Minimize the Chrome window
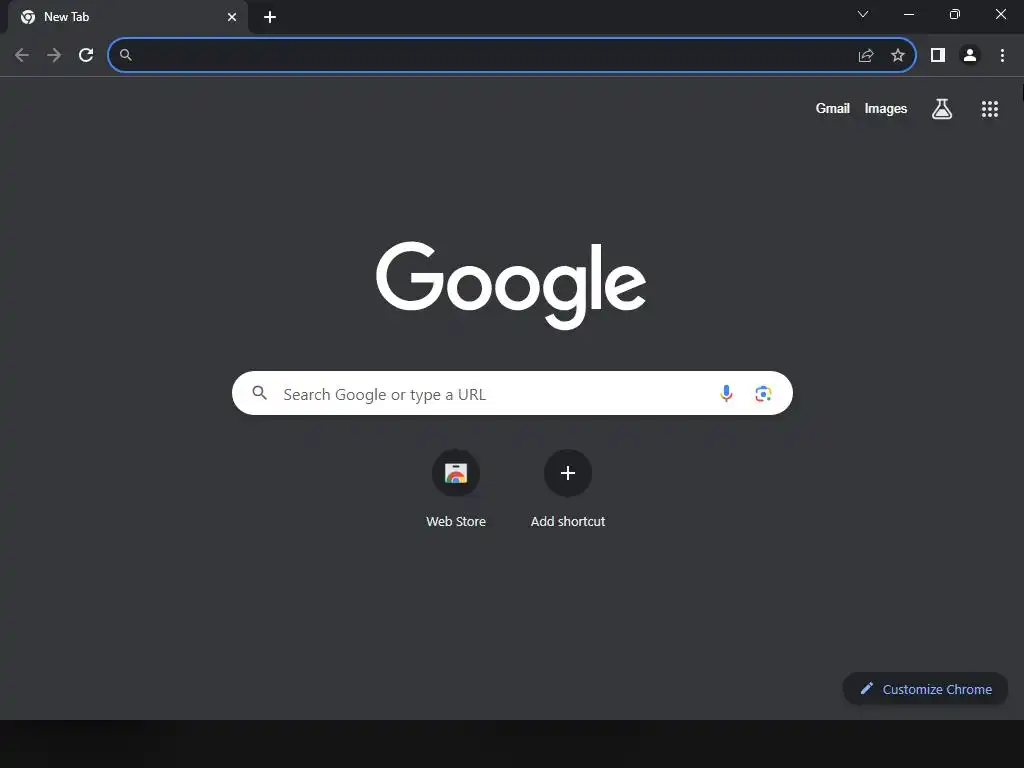Screen dimensions: 1024x768 click(x=909, y=14)
